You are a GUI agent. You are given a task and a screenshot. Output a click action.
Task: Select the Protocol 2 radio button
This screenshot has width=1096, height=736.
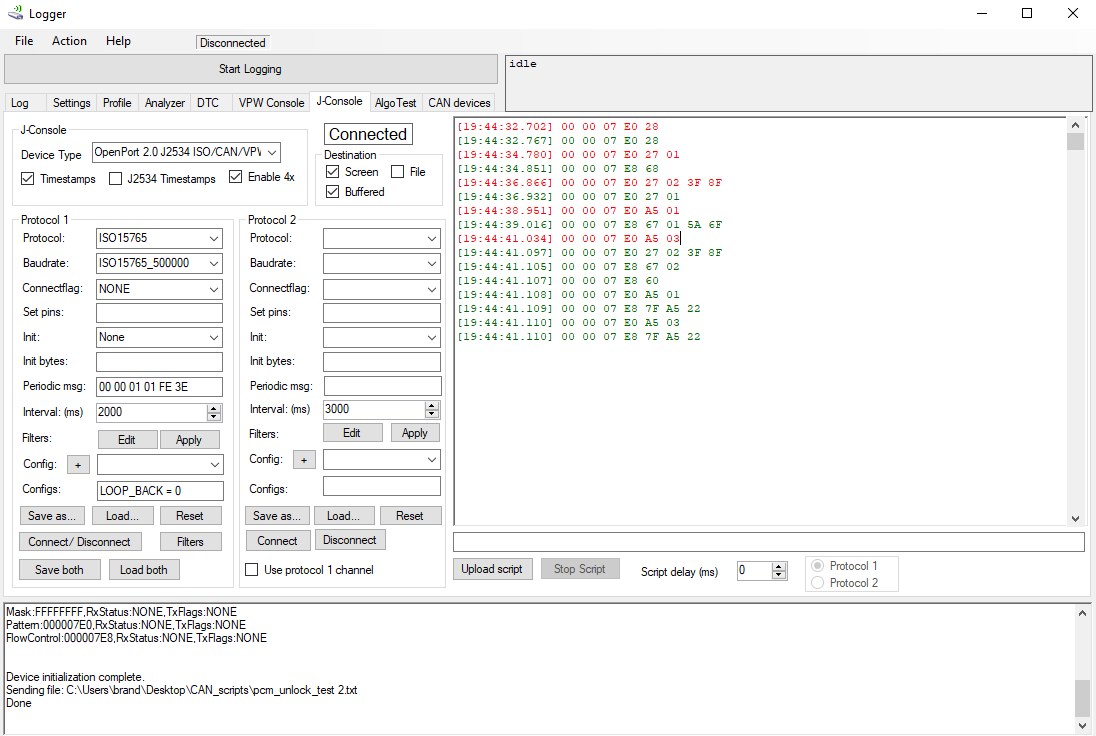pyautogui.click(x=817, y=582)
